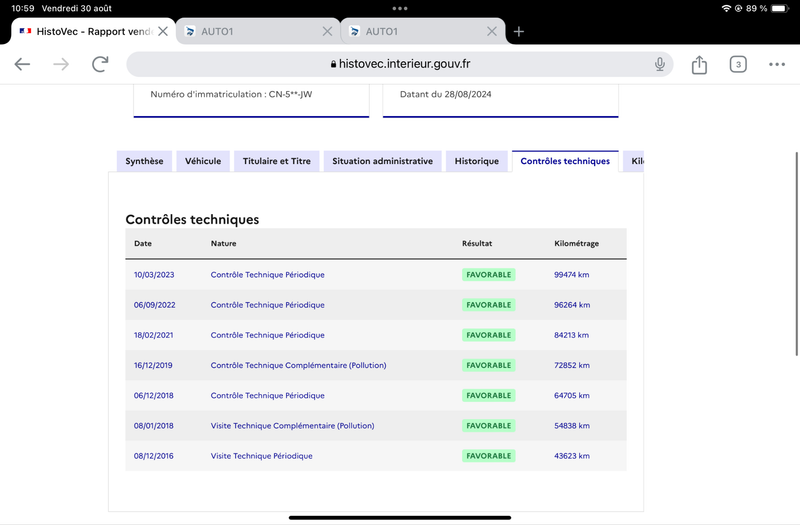Click the Nature column header
The height and width of the screenshot is (525, 800).
[223, 243]
